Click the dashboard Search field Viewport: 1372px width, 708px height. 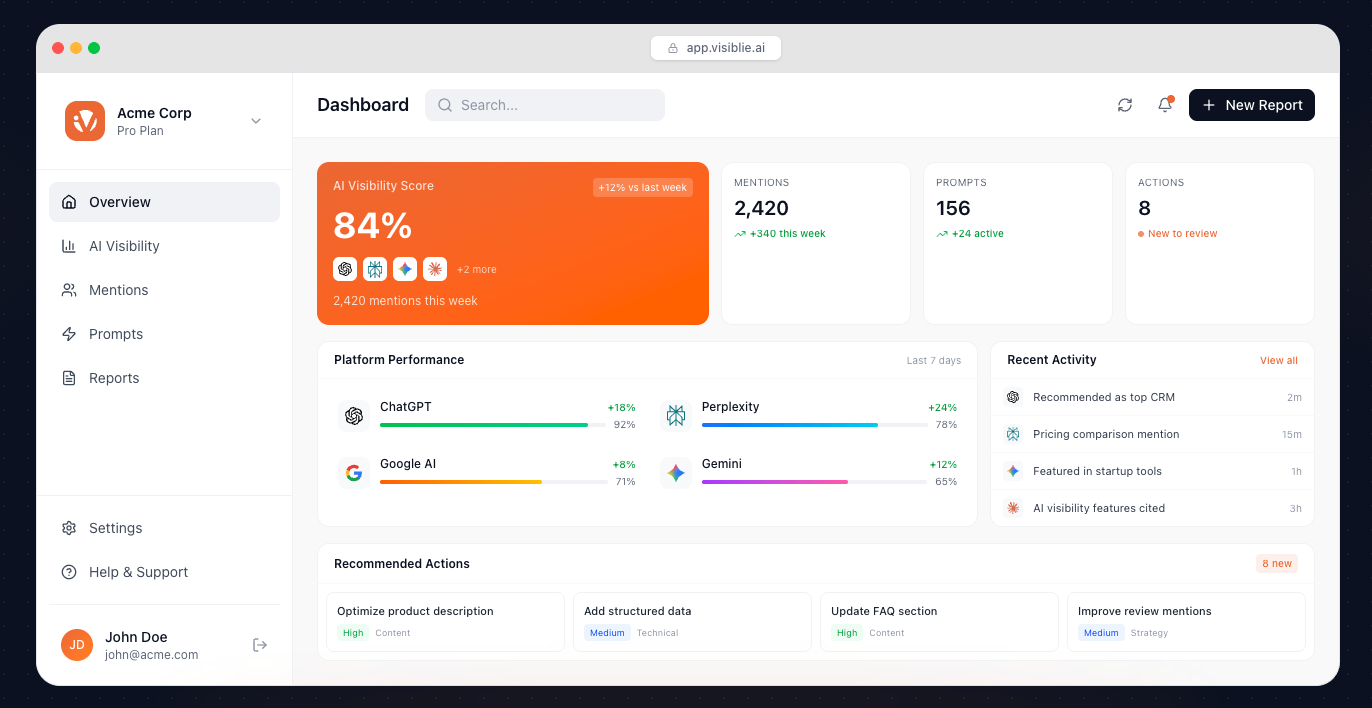[545, 105]
